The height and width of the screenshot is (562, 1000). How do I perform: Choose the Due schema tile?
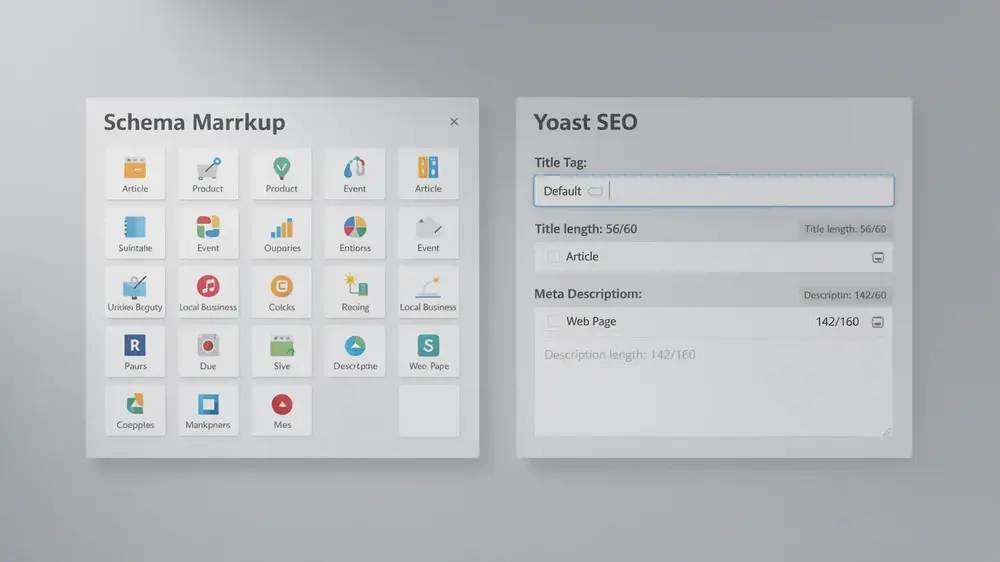[x=208, y=351]
